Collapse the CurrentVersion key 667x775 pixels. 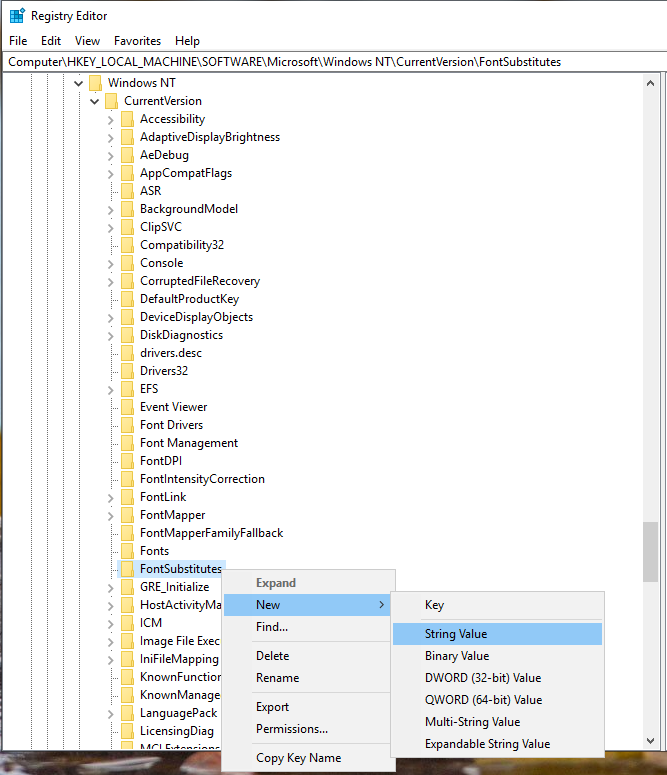point(94,101)
